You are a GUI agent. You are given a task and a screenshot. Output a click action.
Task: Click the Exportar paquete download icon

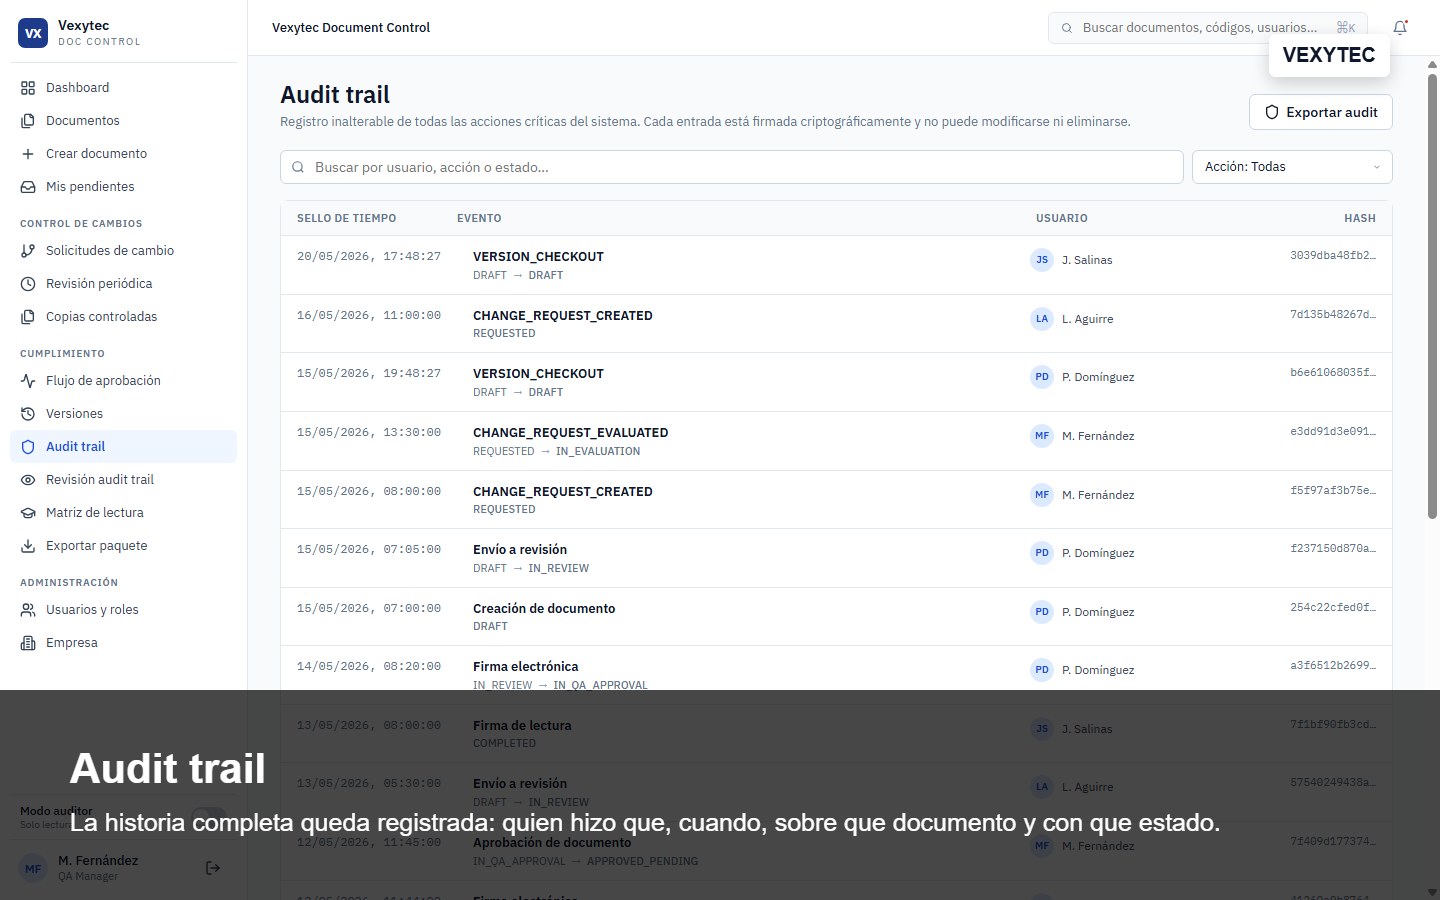[x=28, y=546]
